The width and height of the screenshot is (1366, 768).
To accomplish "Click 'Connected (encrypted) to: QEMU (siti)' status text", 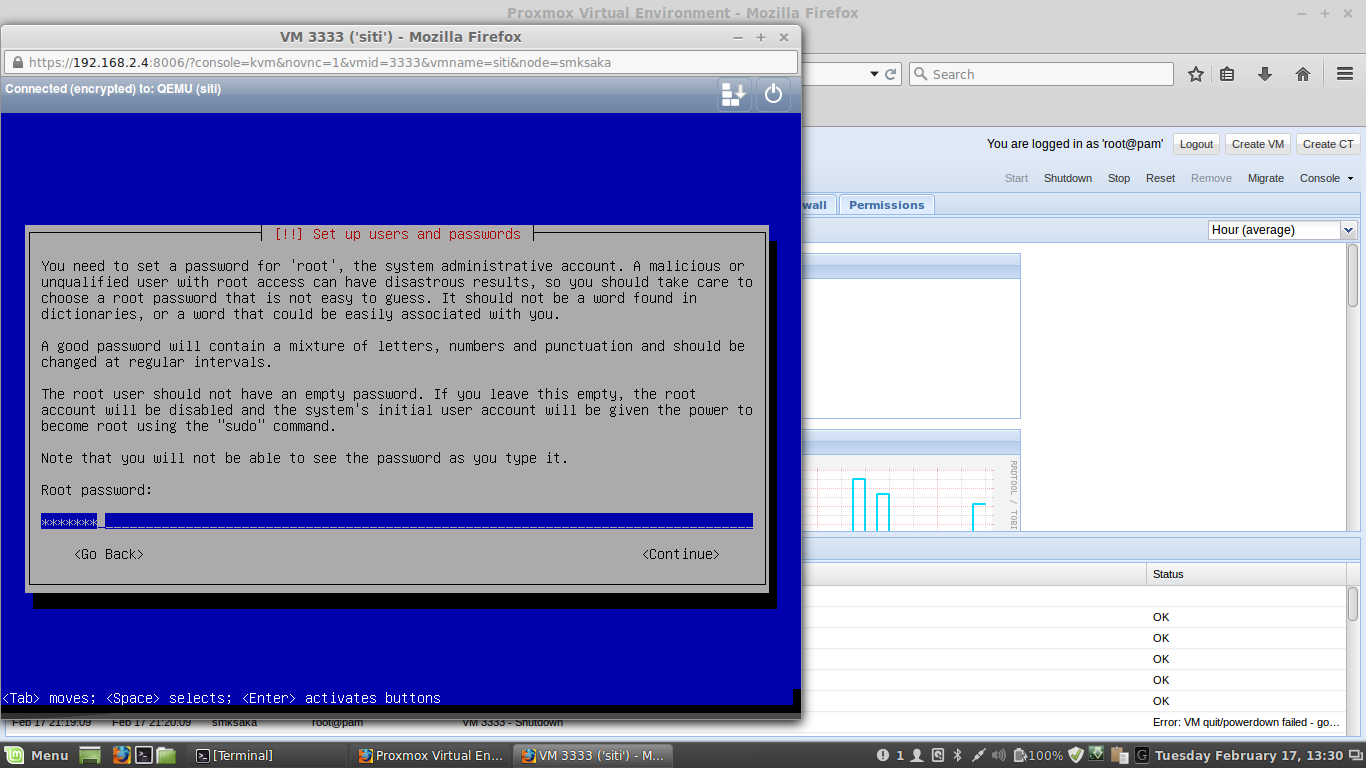I will (113, 89).
